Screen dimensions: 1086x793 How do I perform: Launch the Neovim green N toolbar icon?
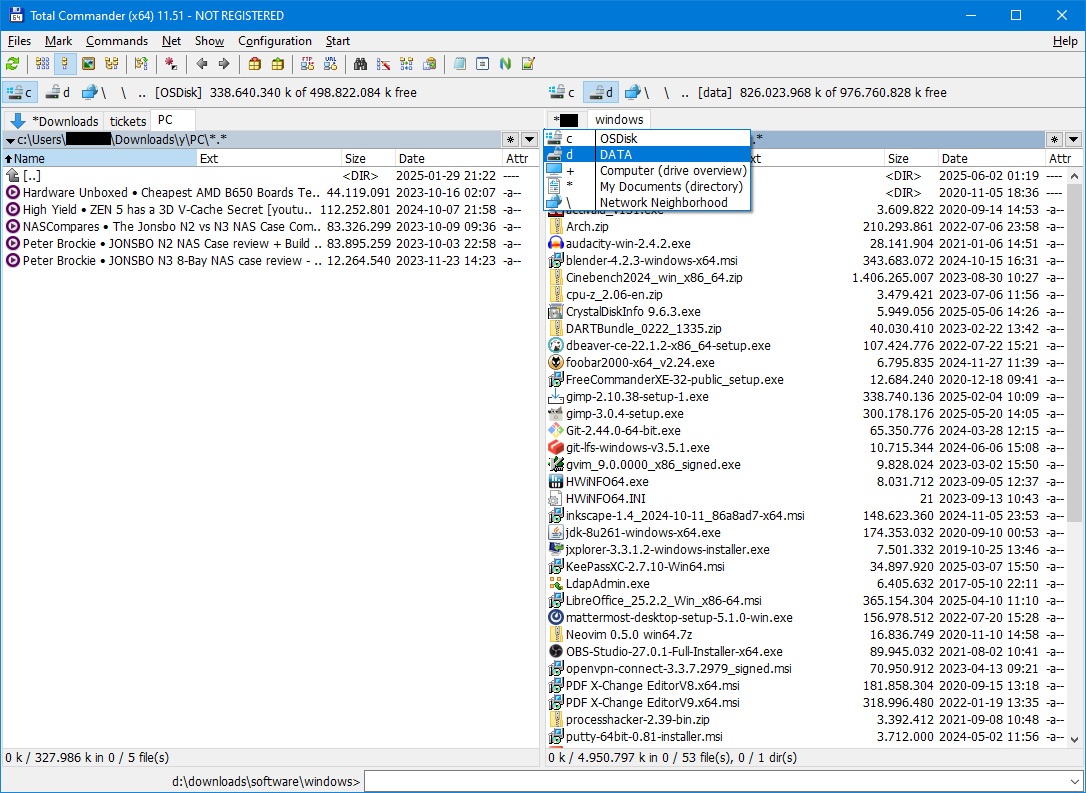506,64
